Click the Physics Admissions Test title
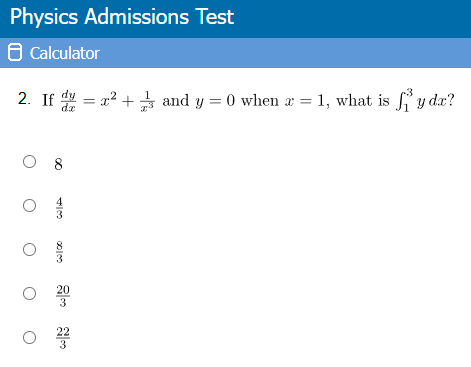 (x=122, y=17)
